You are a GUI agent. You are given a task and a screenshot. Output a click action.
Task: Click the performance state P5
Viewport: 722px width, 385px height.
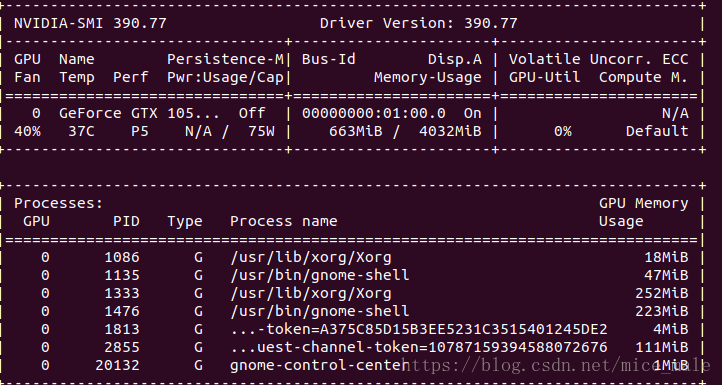coord(140,131)
